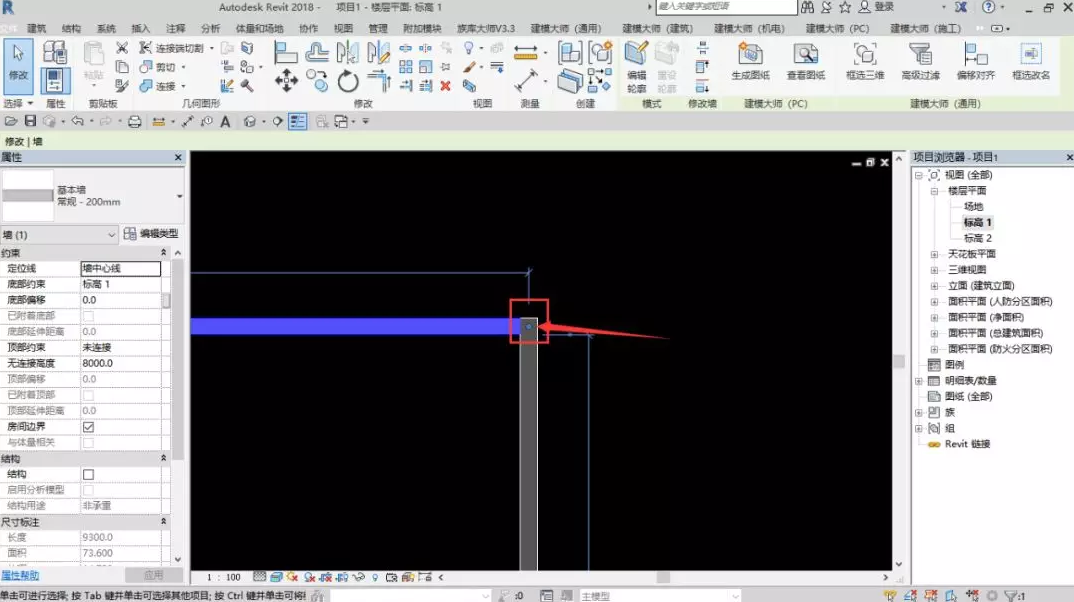The image size is (1074, 602).
Task: Click the Unconnected Height field showing 8000.0
Action: click(120, 363)
